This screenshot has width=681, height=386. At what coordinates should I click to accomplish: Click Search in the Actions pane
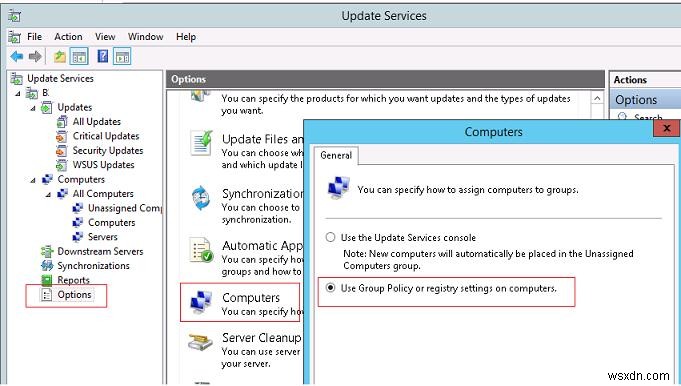tap(648, 118)
